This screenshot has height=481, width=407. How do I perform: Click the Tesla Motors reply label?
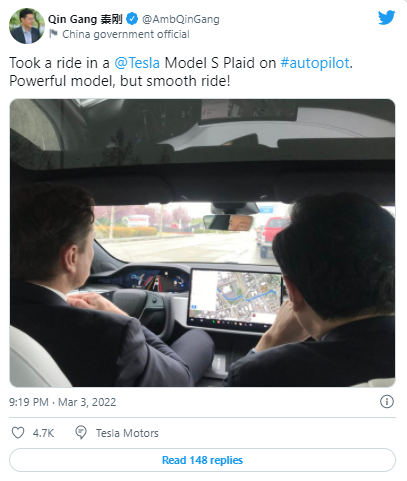127,433
